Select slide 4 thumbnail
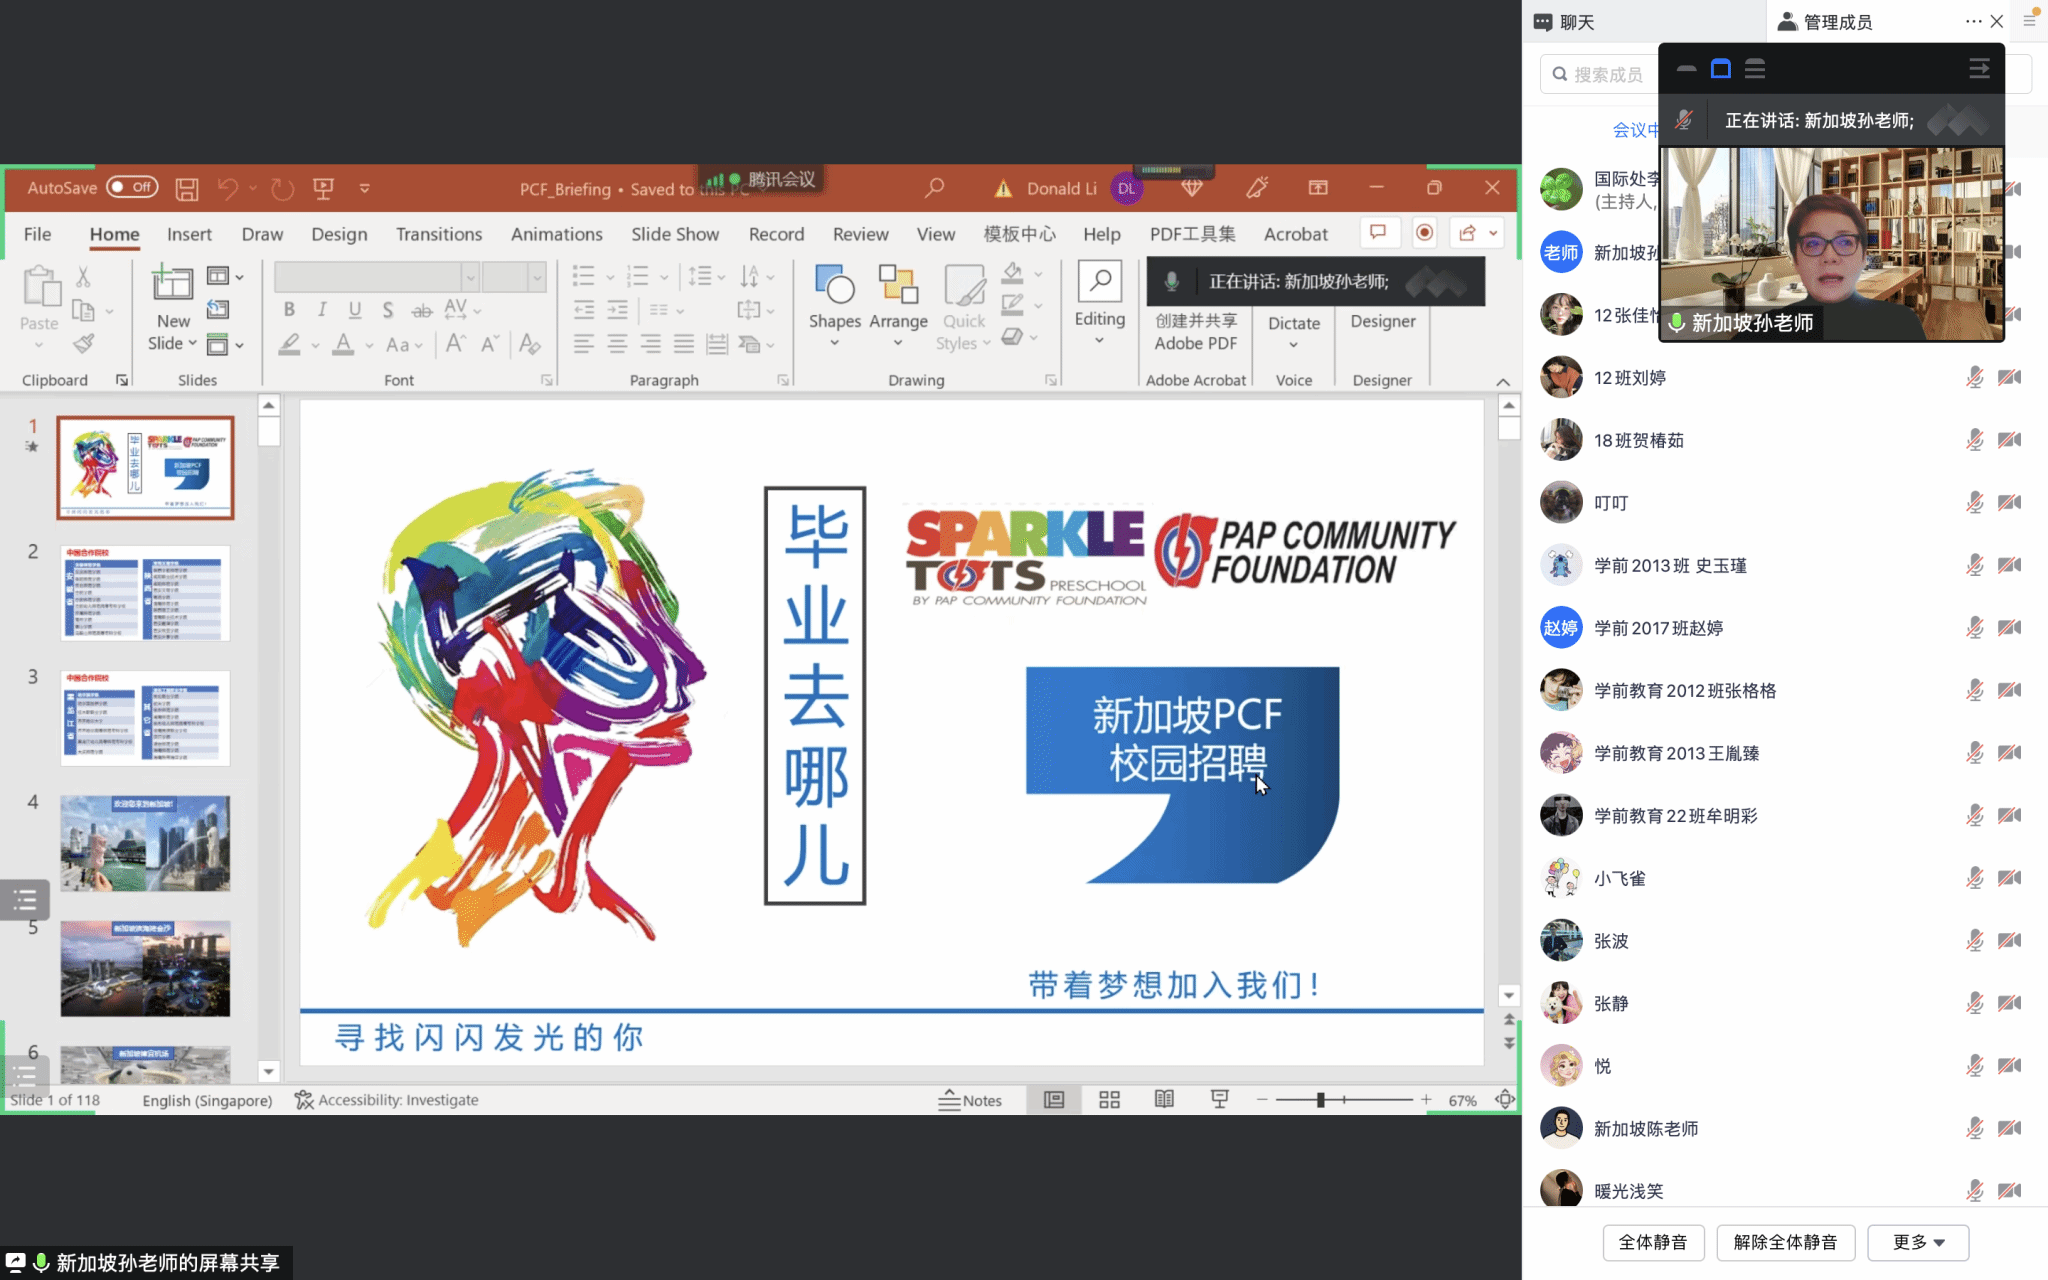Screen dimensions: 2048x1280 [145, 843]
